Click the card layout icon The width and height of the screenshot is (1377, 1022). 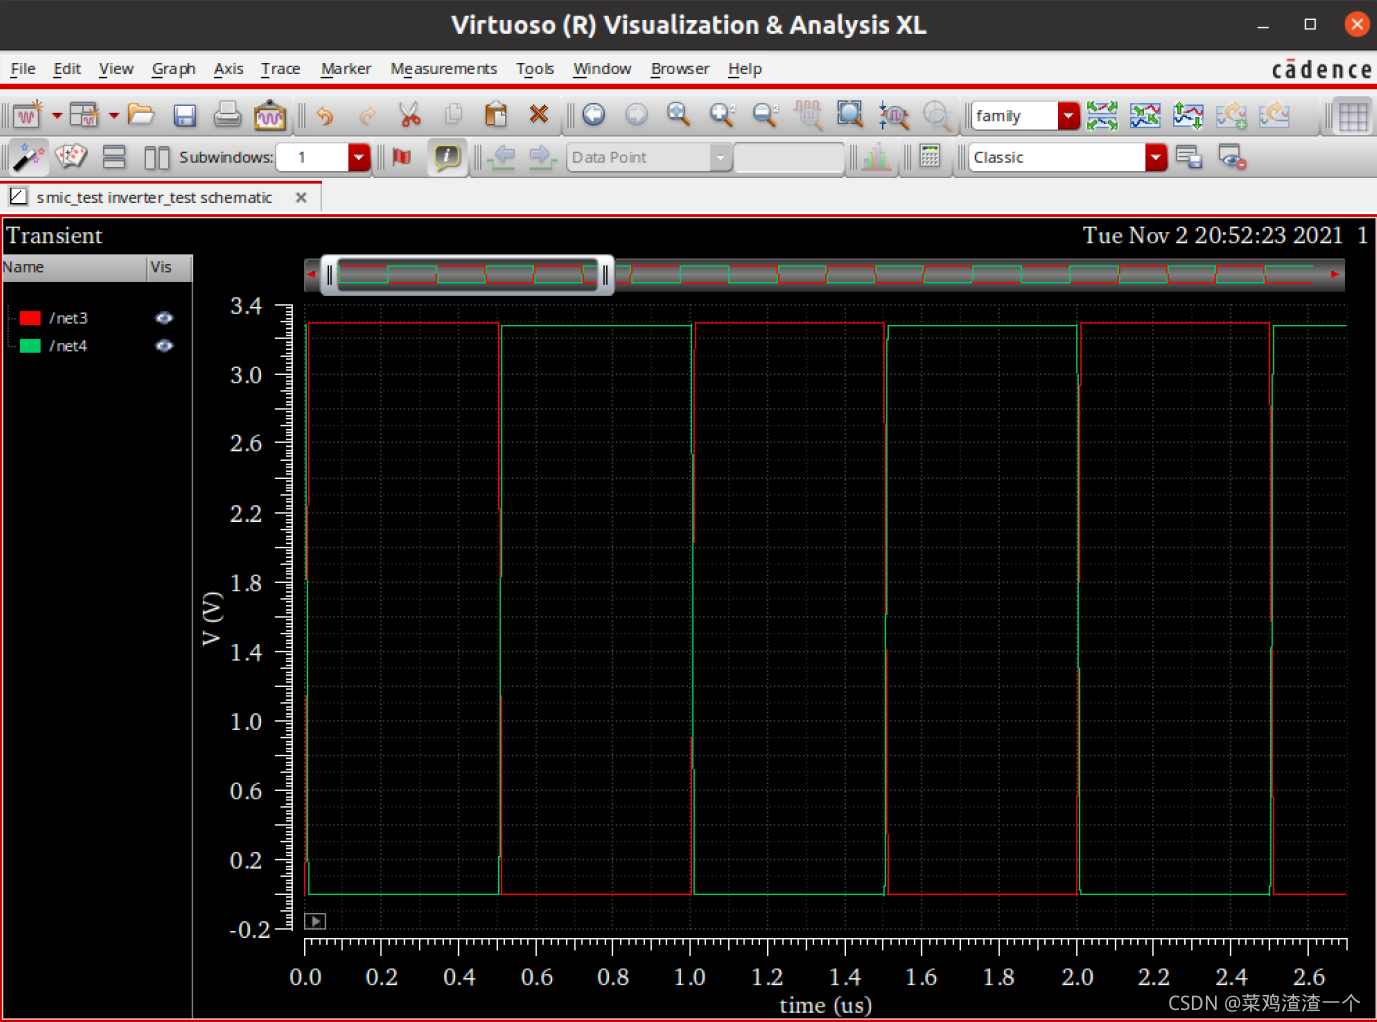71,157
